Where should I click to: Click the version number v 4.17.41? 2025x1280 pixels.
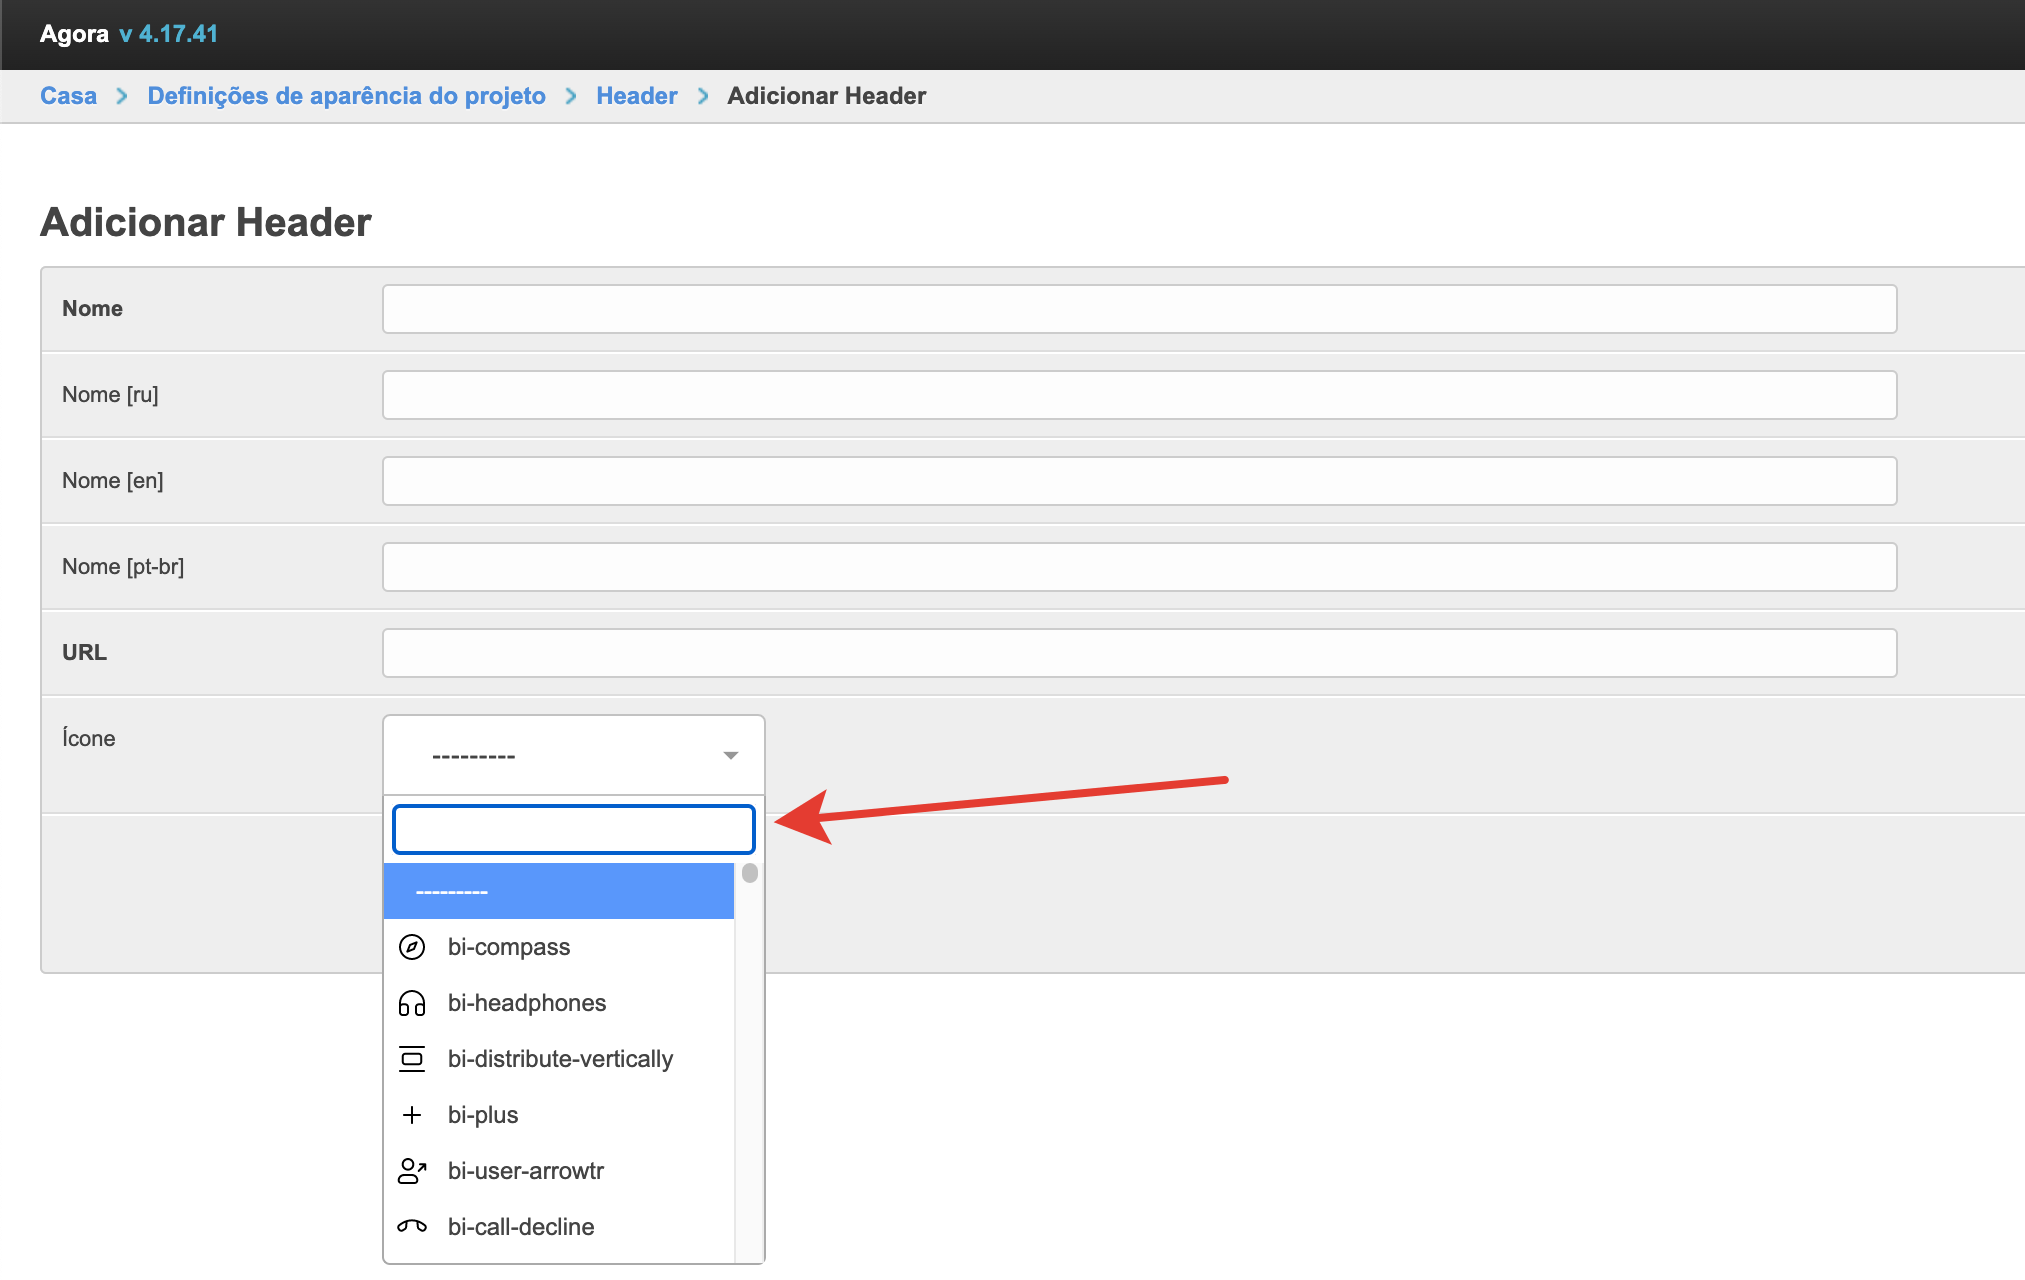(168, 34)
